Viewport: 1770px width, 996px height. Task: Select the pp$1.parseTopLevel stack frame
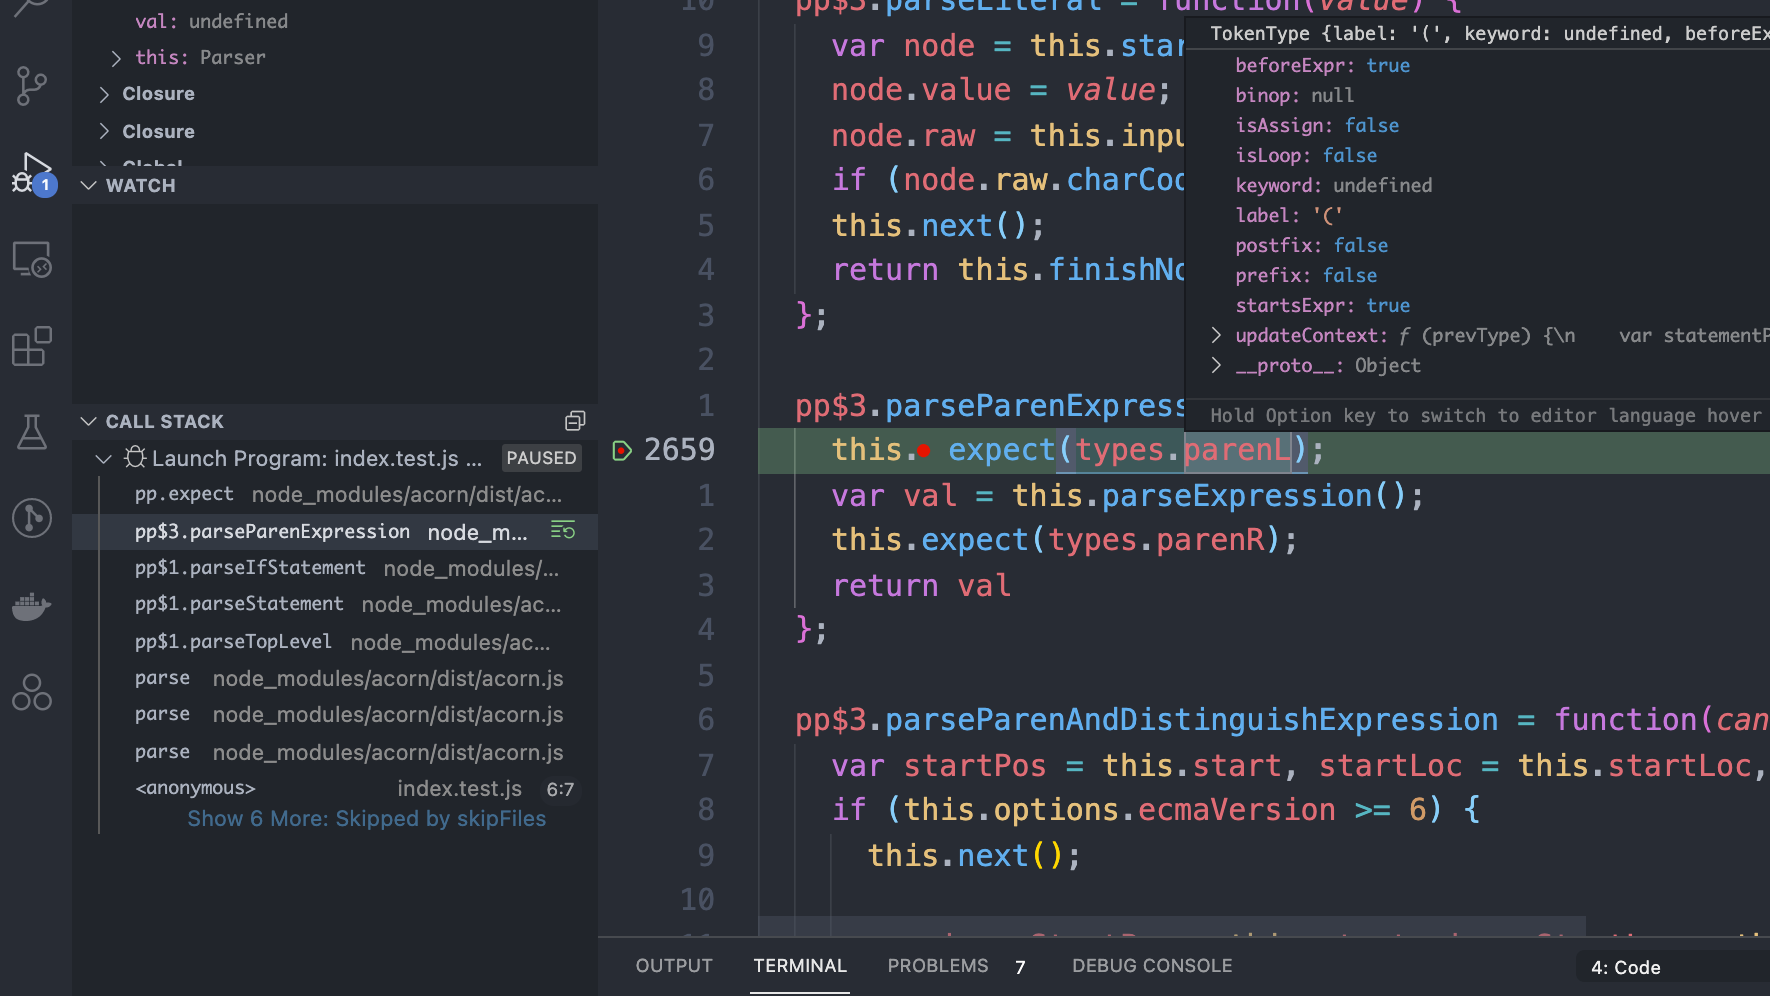pos(335,641)
